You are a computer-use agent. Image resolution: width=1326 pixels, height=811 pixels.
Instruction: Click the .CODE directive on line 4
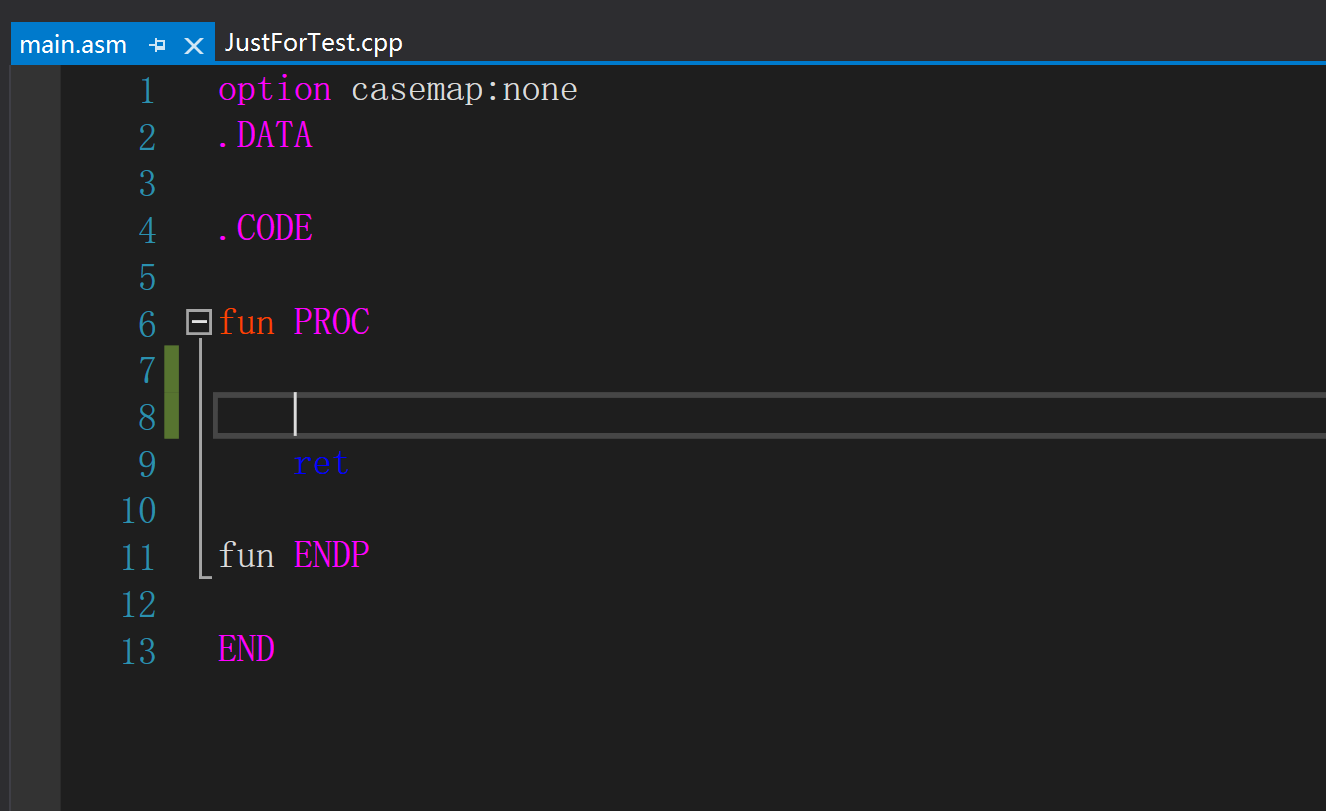coord(264,229)
